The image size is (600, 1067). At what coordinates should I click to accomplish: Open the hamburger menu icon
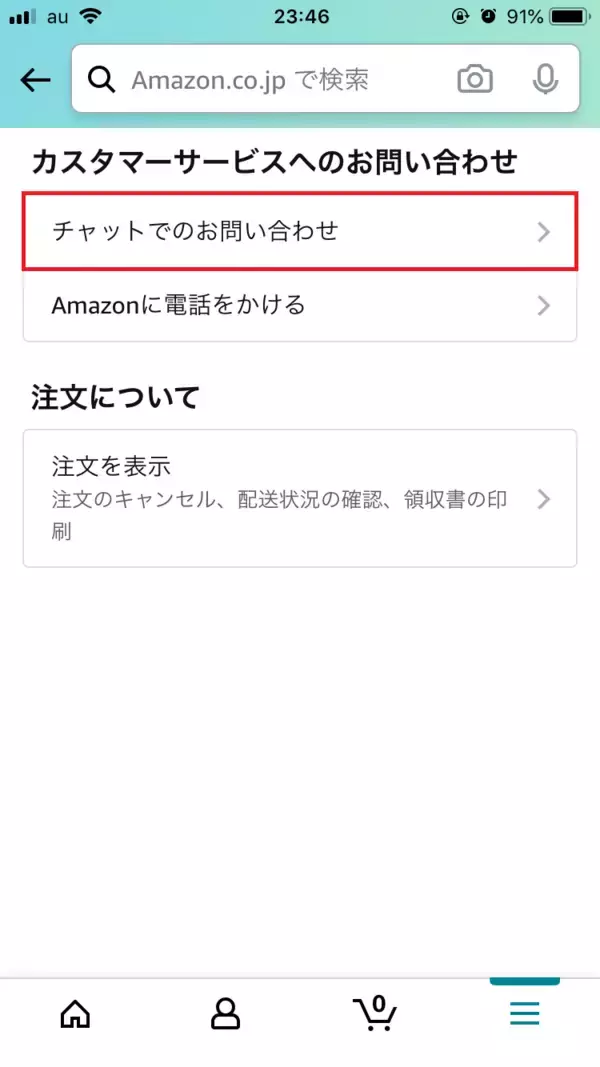coord(524,1013)
